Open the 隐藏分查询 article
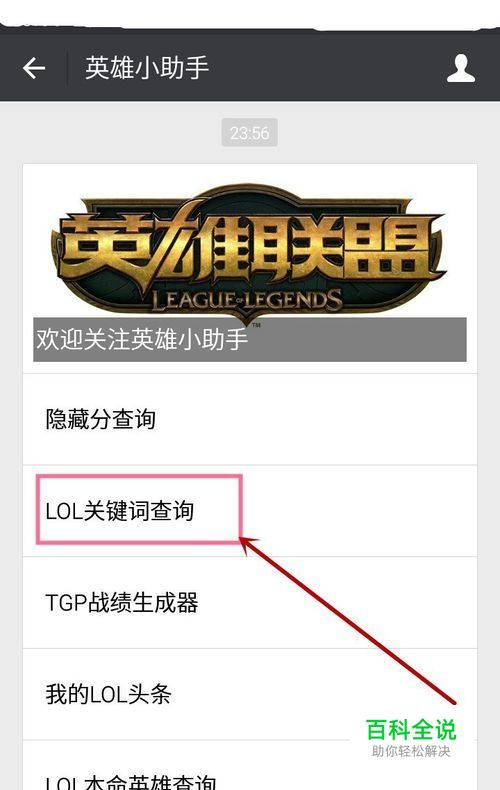Image resolution: width=500 pixels, height=790 pixels. coord(249,420)
